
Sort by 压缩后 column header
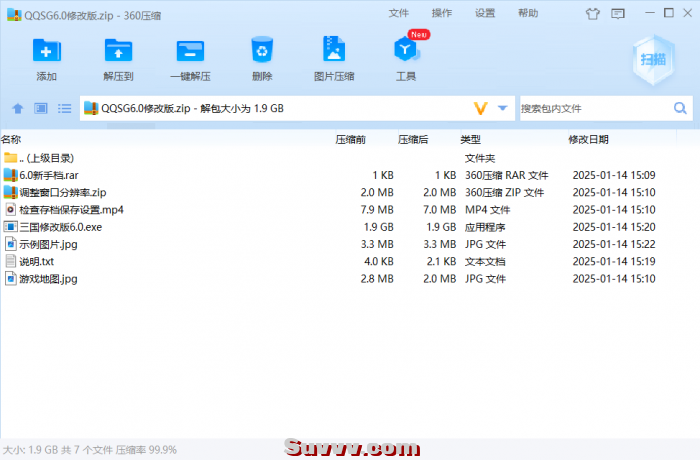tap(413, 140)
